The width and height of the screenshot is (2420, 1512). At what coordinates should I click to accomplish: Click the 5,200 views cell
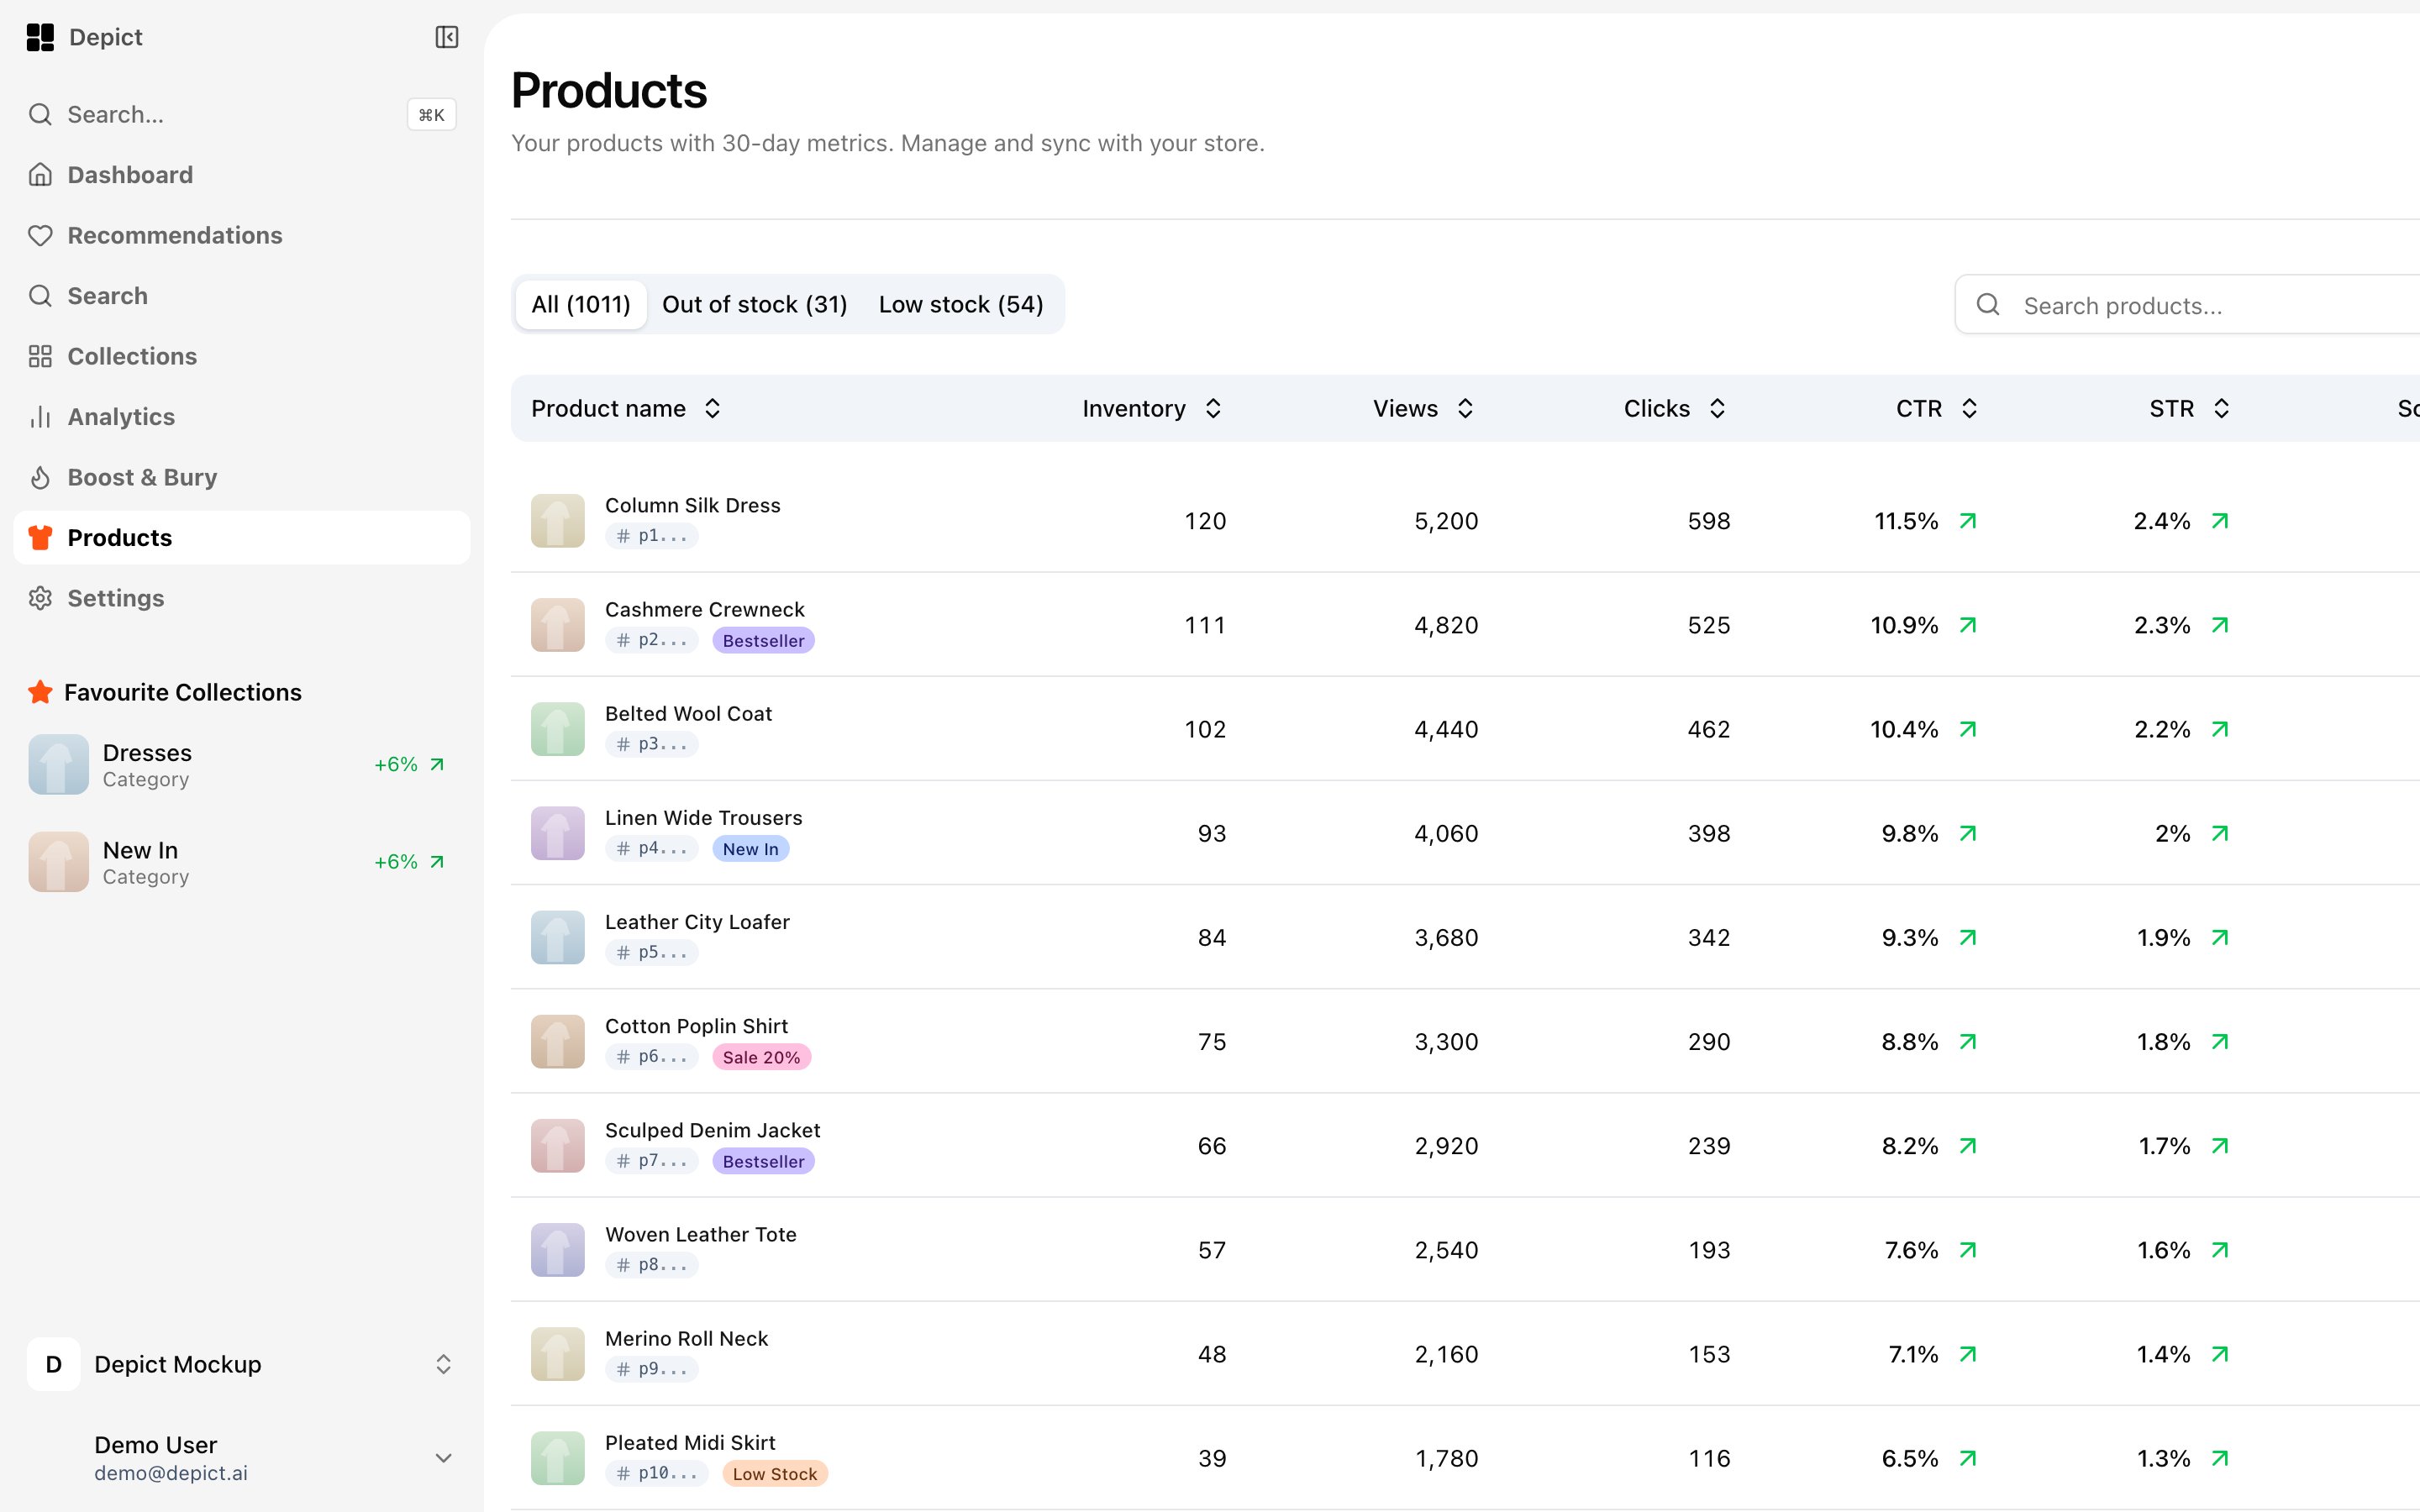click(1446, 521)
